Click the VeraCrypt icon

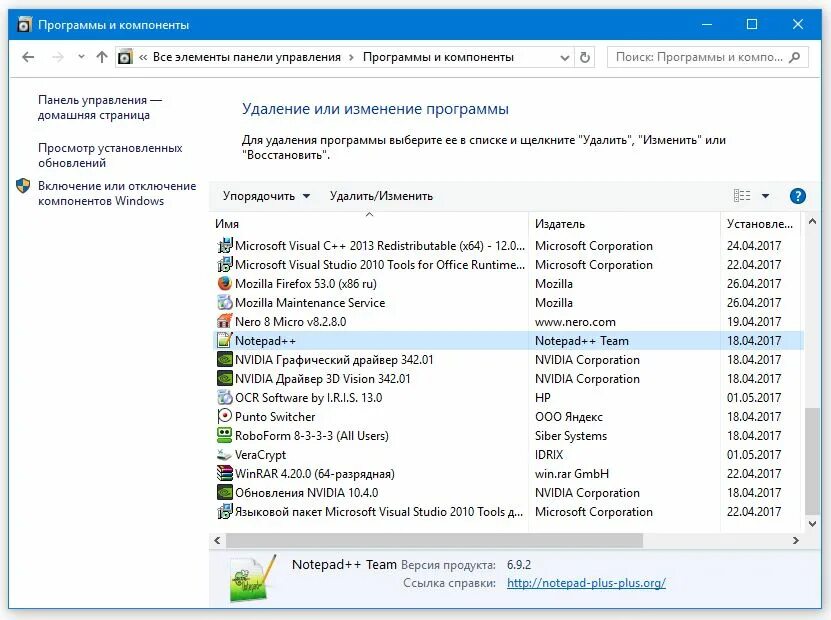[225, 455]
